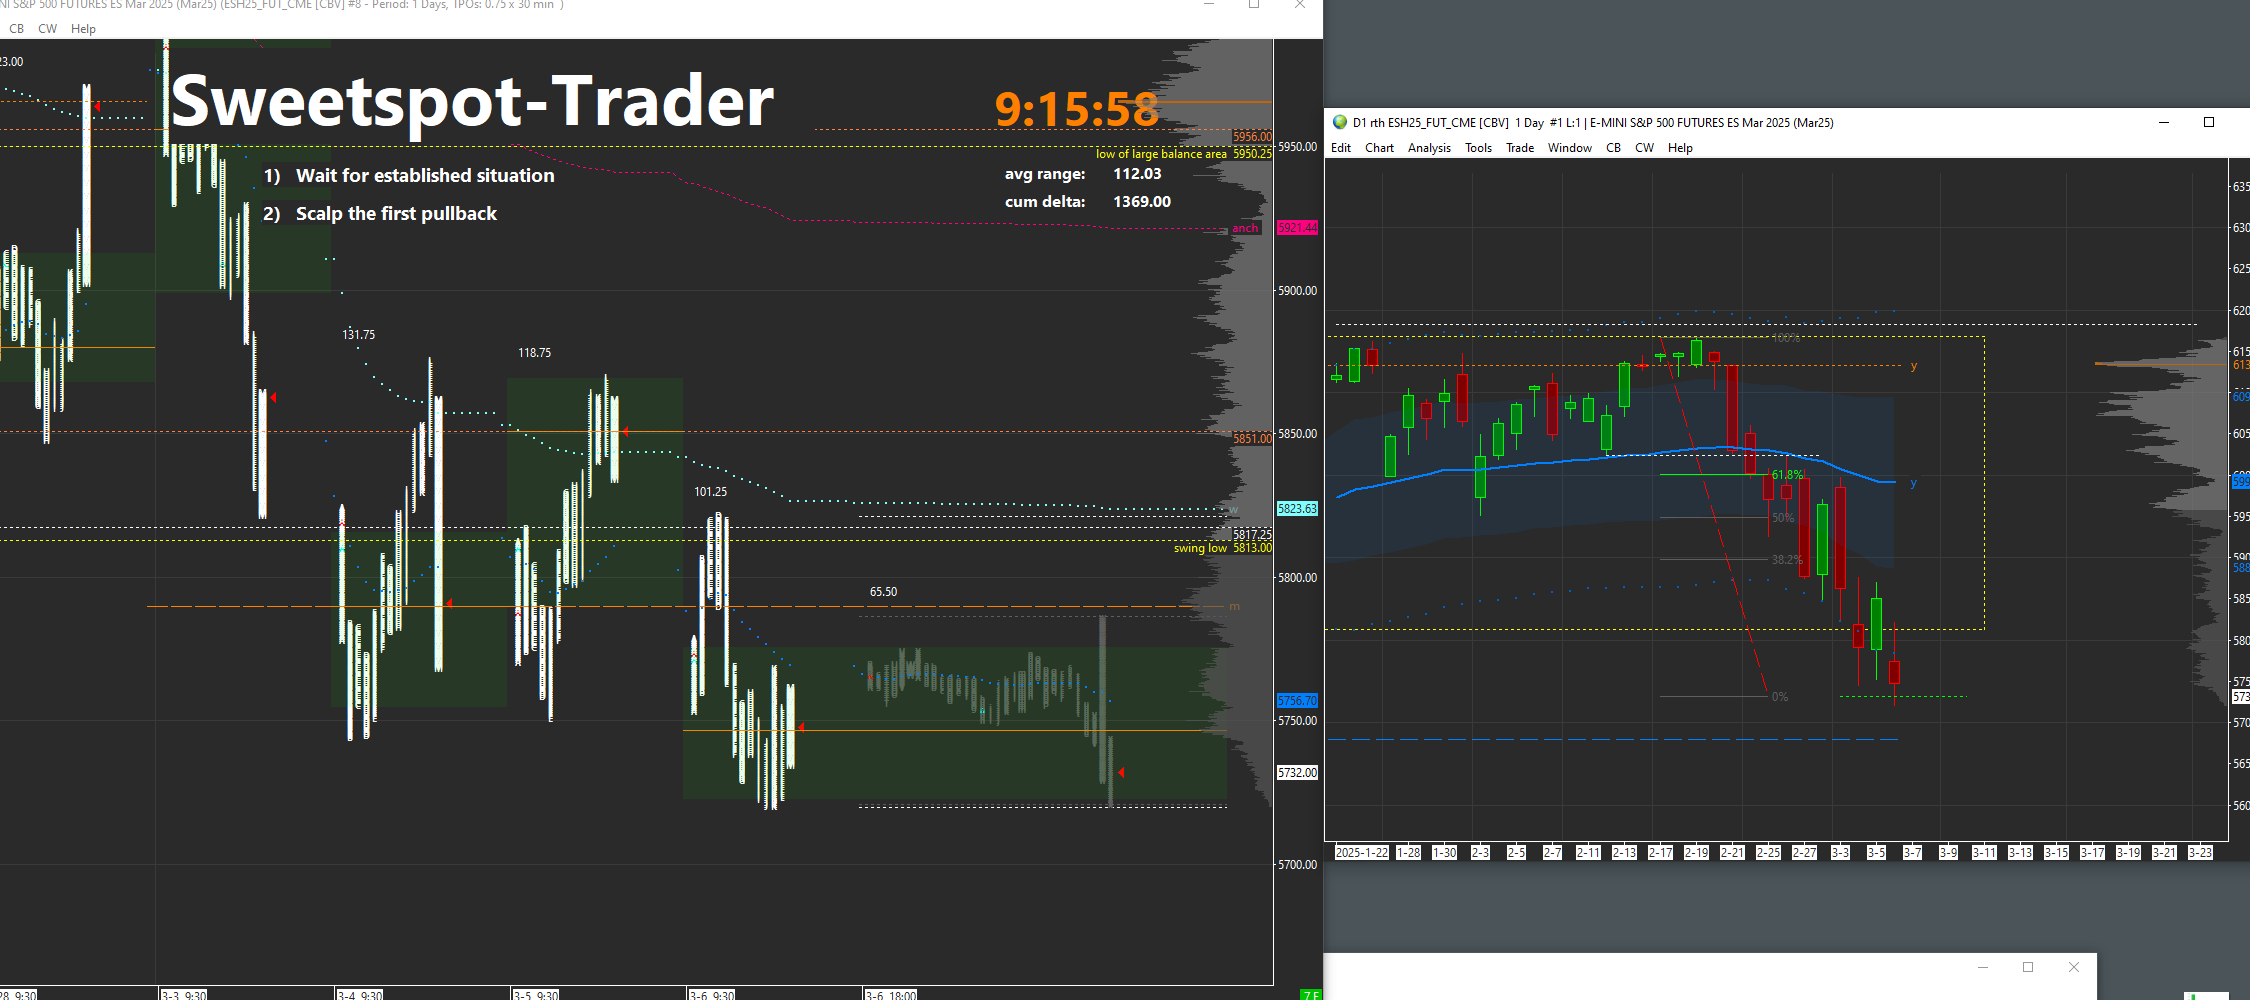Open the CB menu in the left TPO chart window
The image size is (2250, 1000).
[16, 29]
